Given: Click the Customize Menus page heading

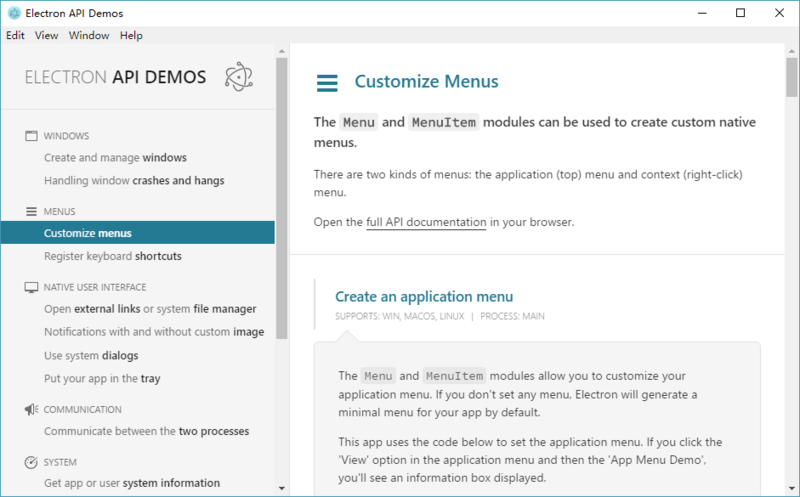Looking at the screenshot, I should (x=427, y=82).
